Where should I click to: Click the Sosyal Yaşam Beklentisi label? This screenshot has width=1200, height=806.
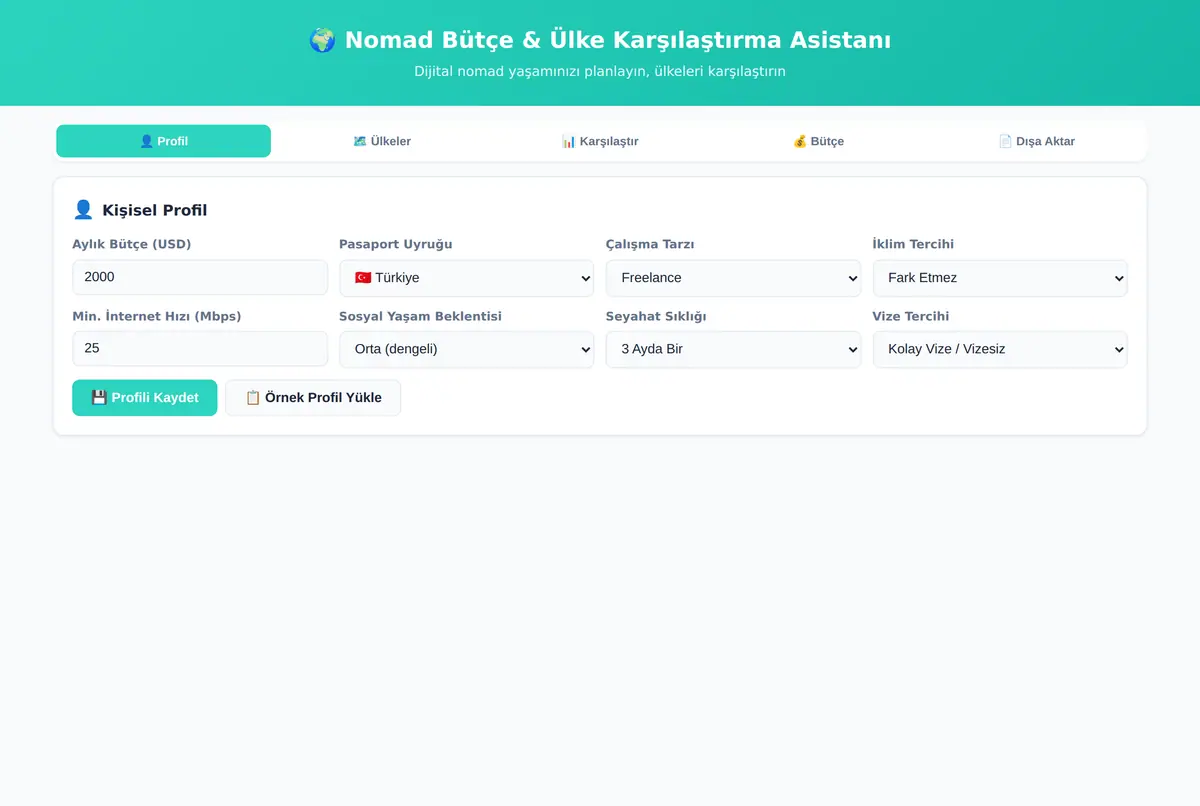pos(421,316)
